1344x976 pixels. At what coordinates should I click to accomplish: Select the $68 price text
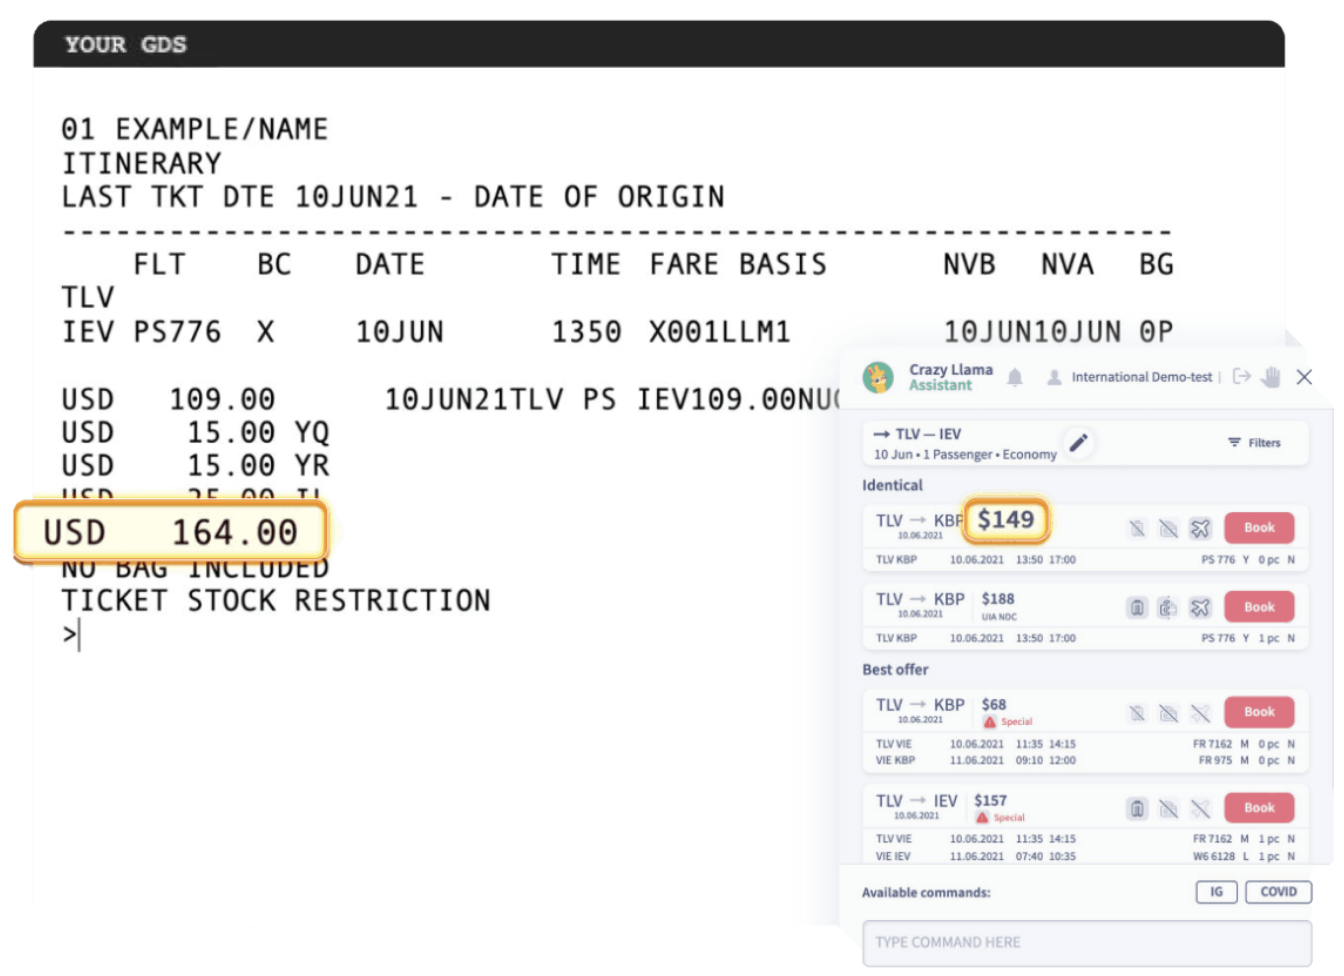tap(994, 704)
